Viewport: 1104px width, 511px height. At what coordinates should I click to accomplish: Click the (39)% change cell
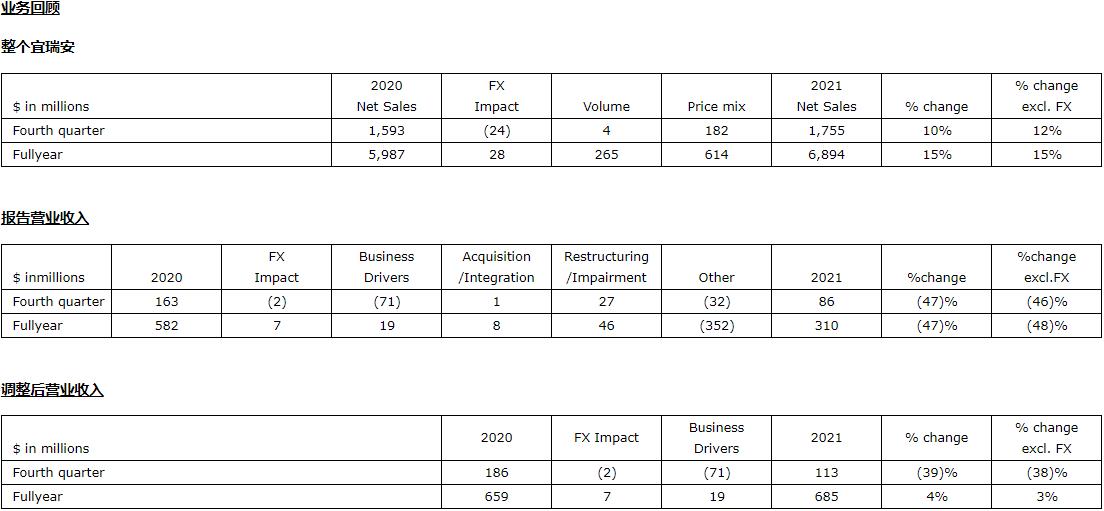tap(936, 473)
